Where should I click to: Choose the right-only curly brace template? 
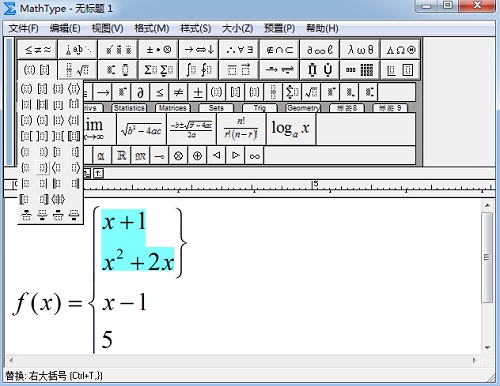42,168
